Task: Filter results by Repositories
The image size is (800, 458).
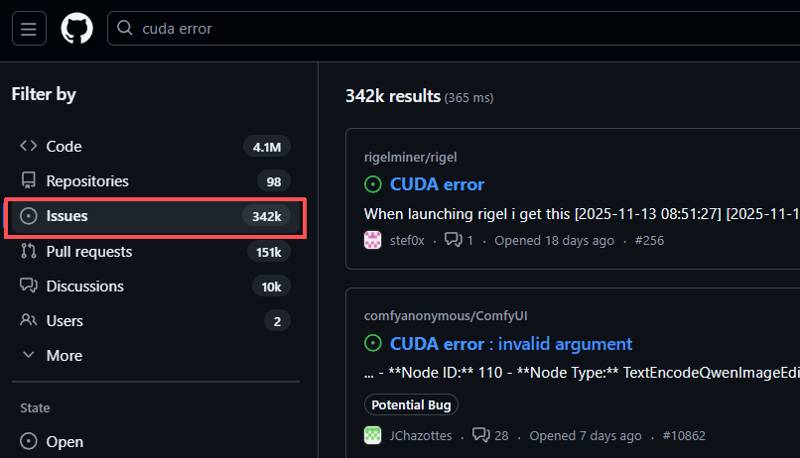Action: (87, 181)
